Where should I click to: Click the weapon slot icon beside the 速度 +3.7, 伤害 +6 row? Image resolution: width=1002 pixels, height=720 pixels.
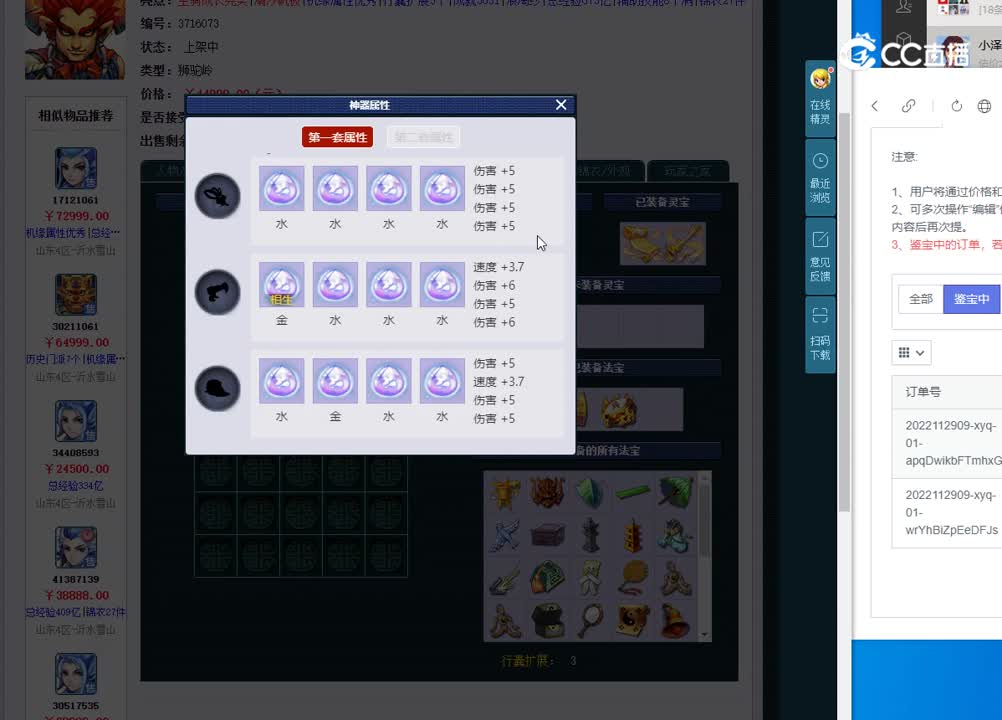click(x=218, y=293)
